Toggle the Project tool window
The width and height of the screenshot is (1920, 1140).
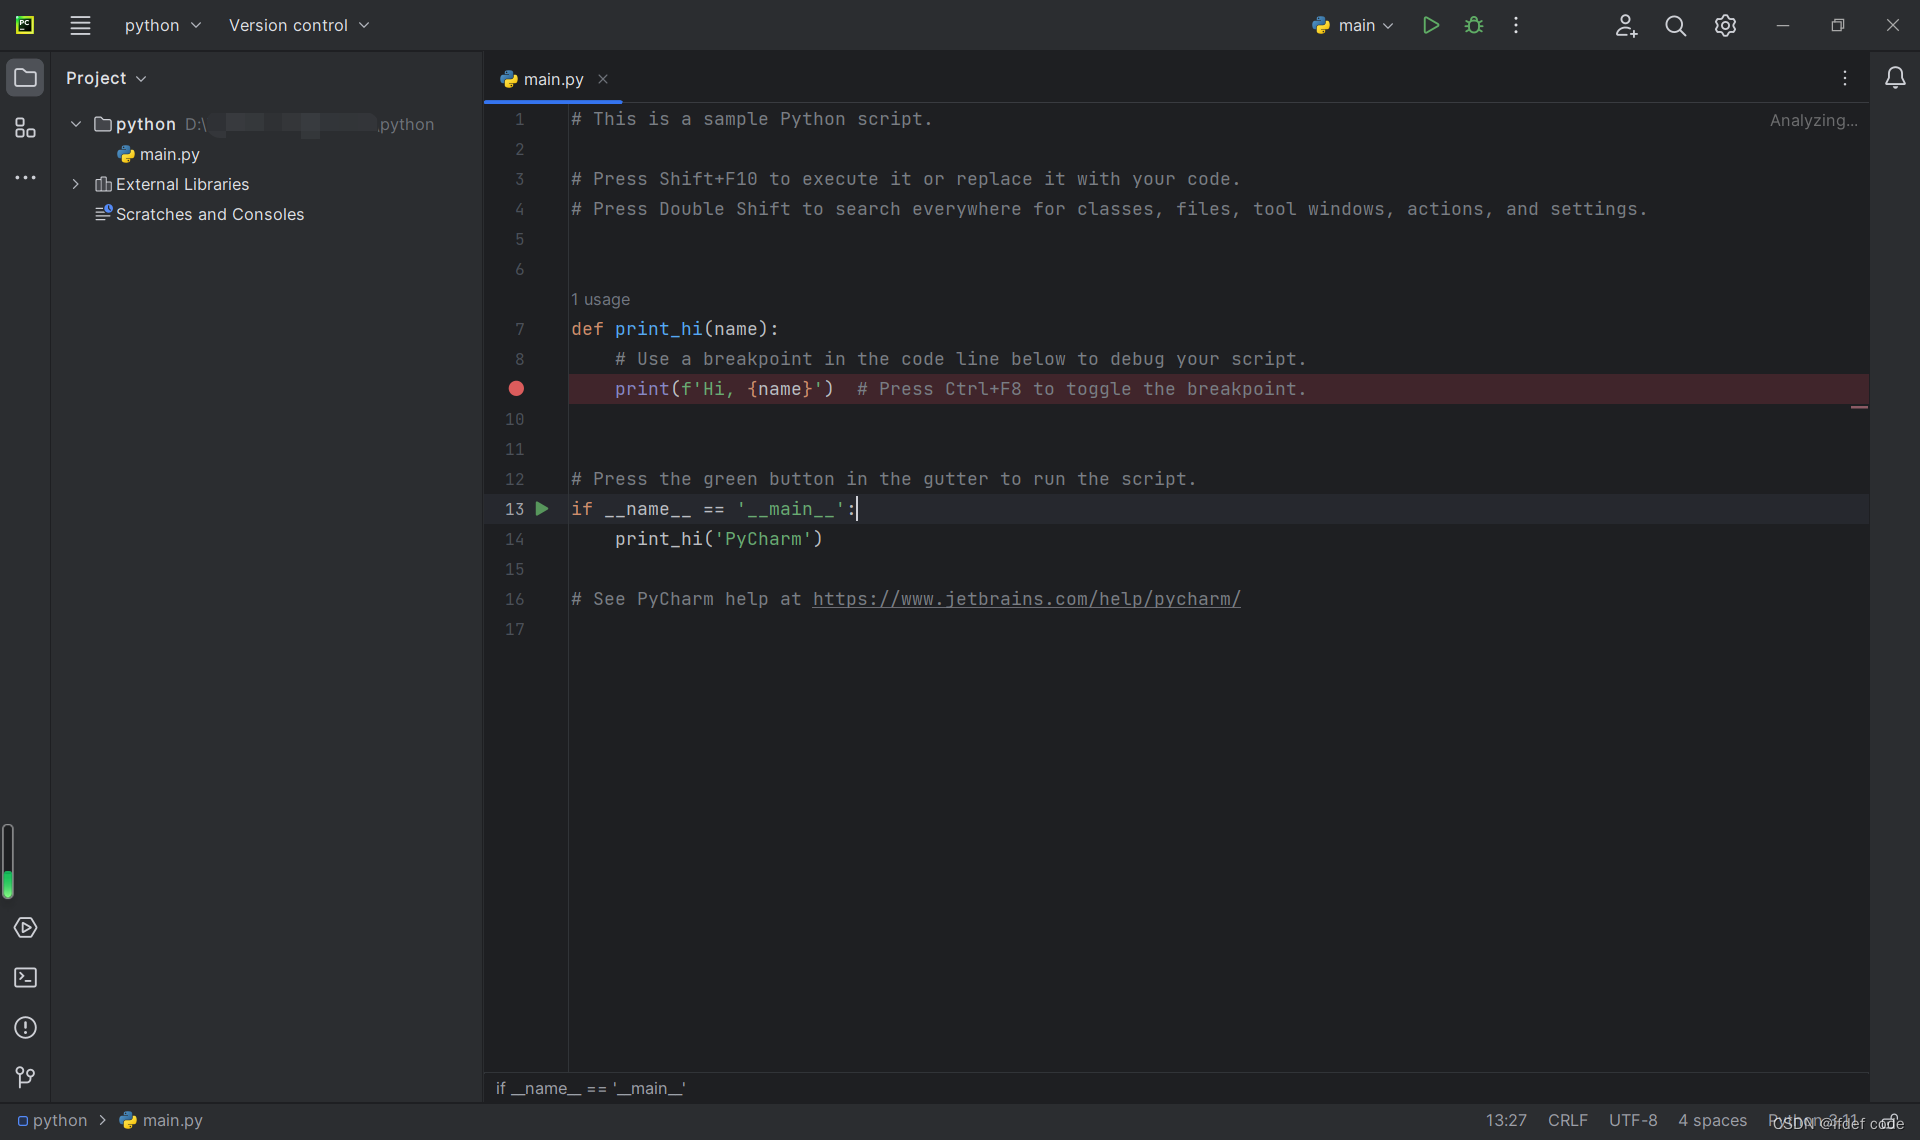click(25, 77)
